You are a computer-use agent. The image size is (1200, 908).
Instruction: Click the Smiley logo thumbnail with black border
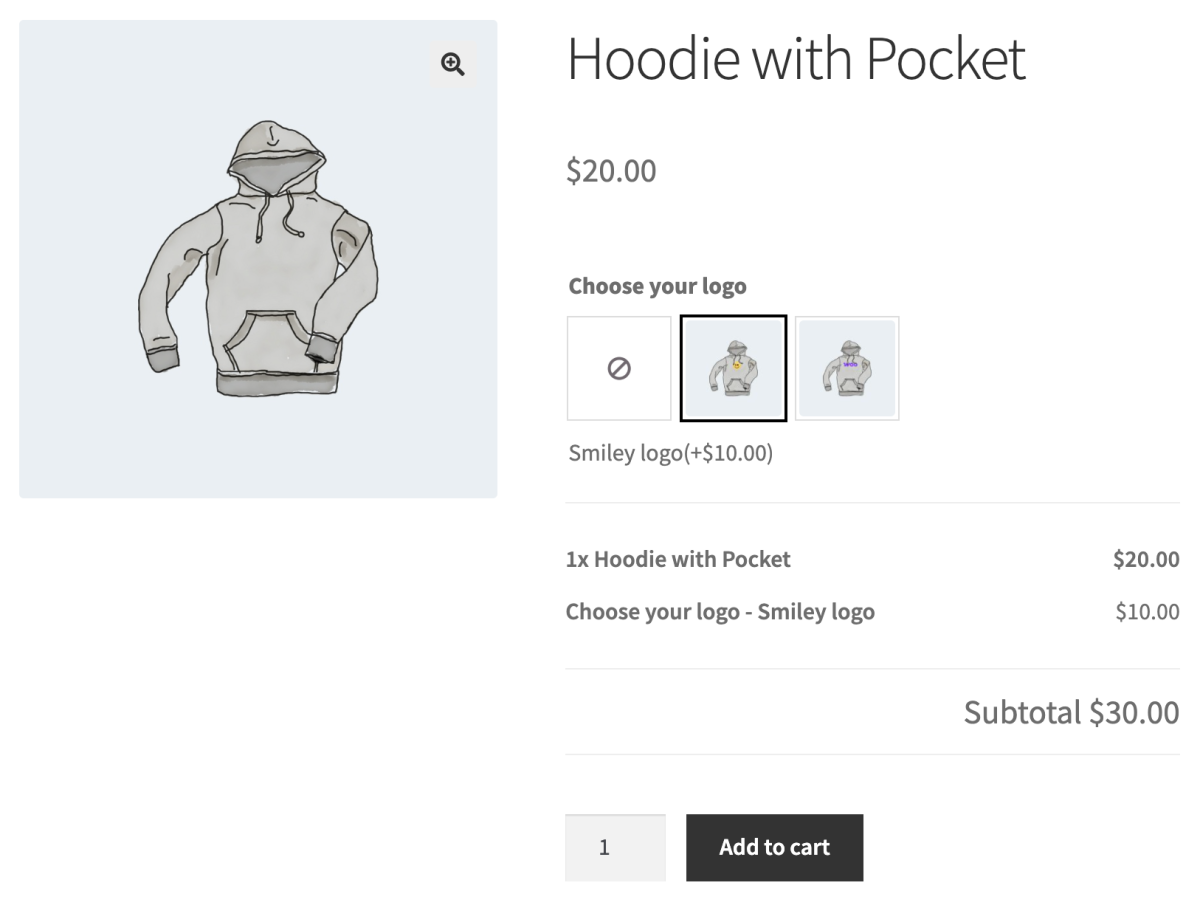[733, 368]
